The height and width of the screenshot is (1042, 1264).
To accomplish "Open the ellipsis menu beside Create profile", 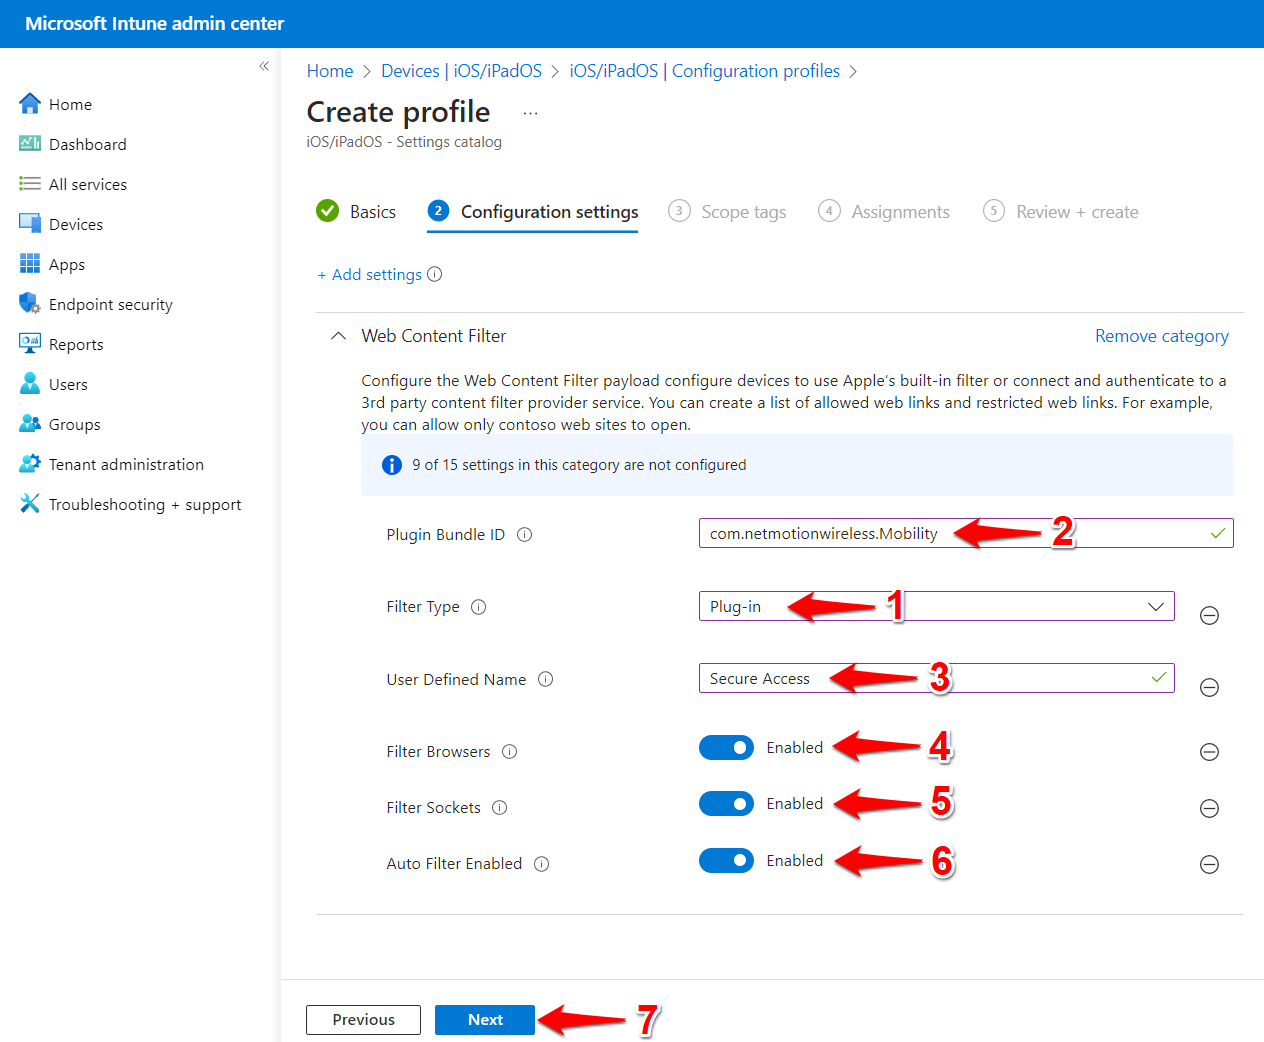I will pos(530,113).
